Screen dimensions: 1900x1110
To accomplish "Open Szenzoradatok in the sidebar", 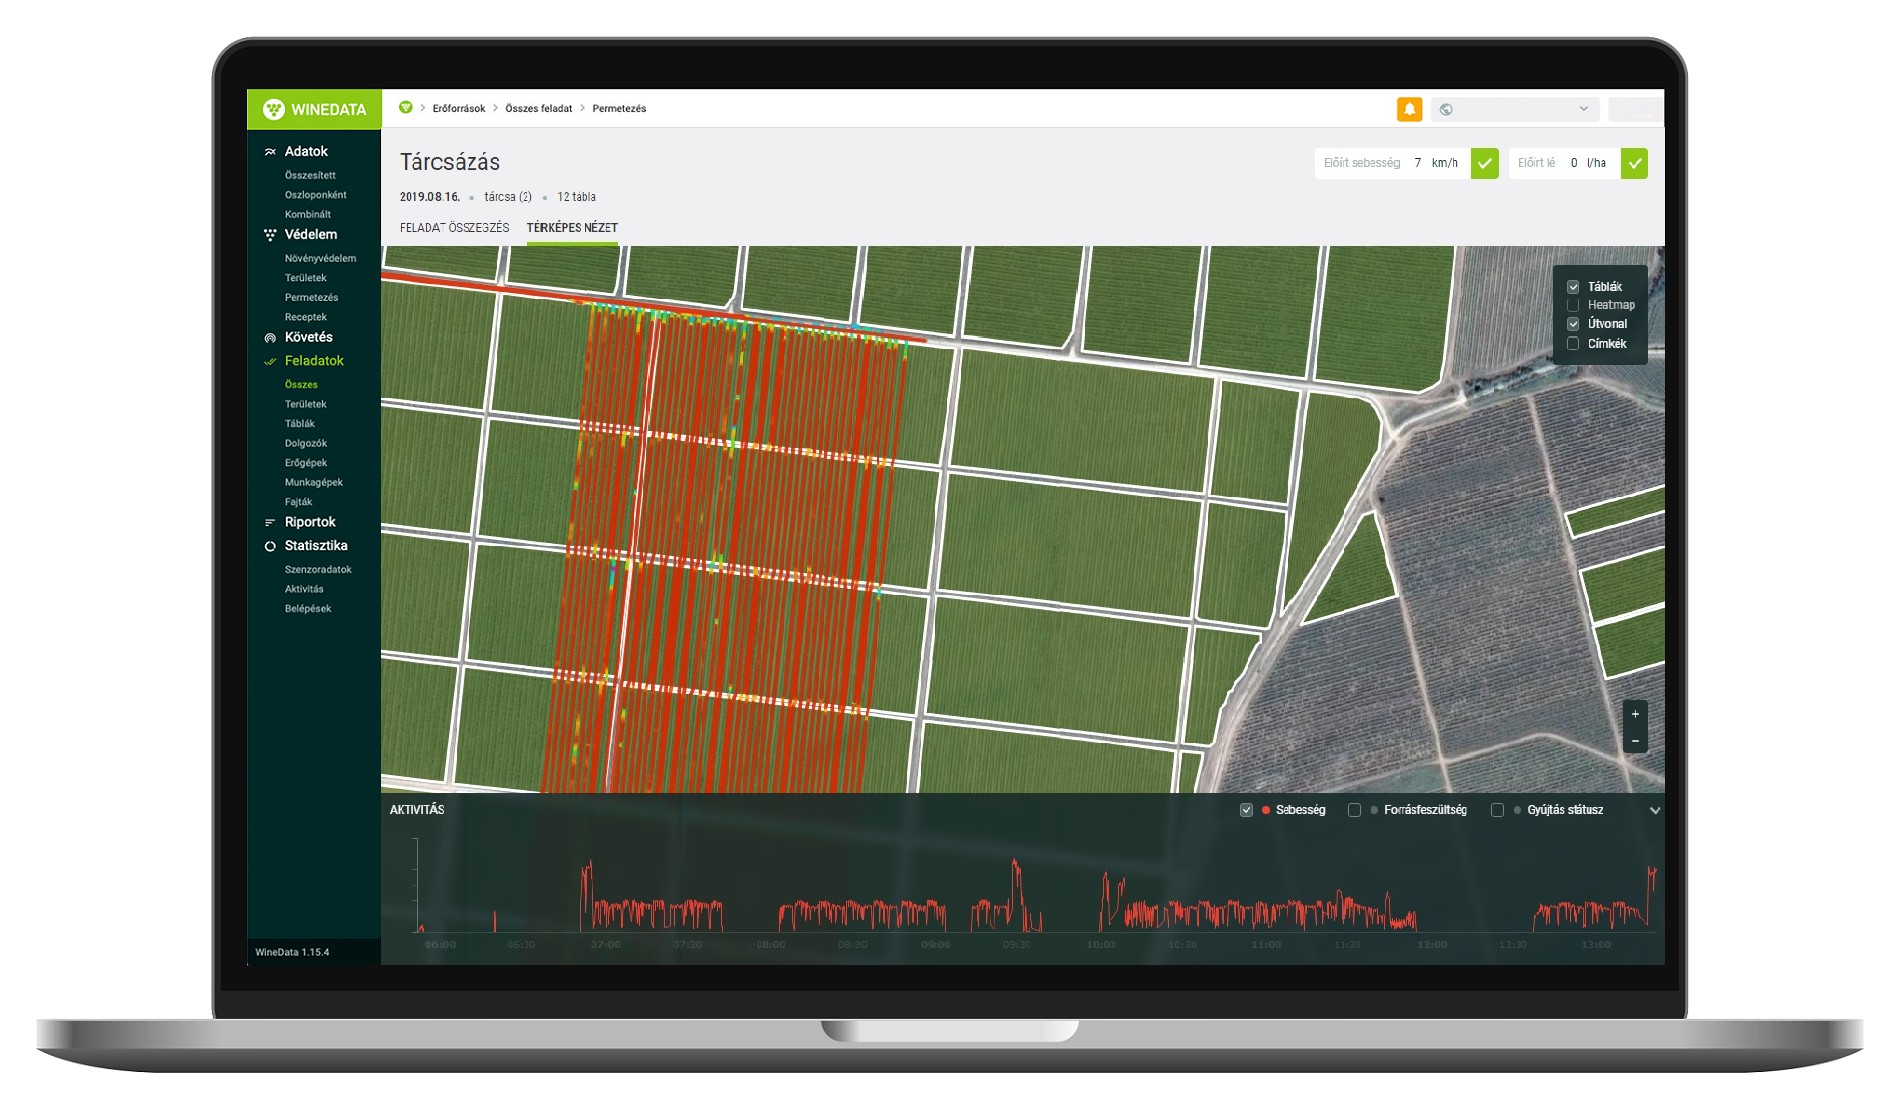I will click(x=318, y=570).
